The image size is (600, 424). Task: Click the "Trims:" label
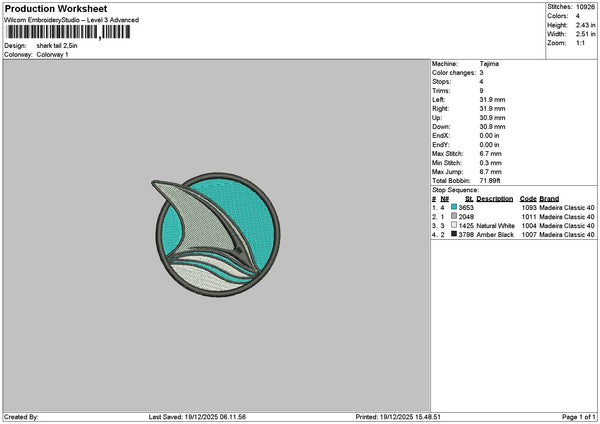pos(441,91)
